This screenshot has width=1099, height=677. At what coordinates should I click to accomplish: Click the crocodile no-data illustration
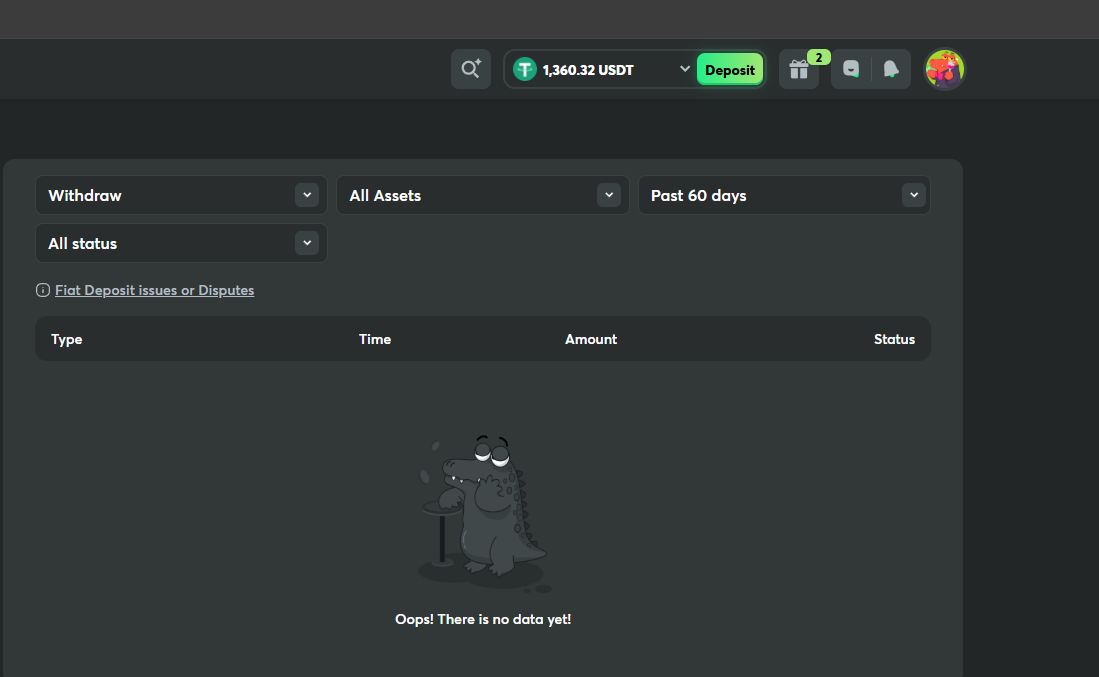[483, 510]
